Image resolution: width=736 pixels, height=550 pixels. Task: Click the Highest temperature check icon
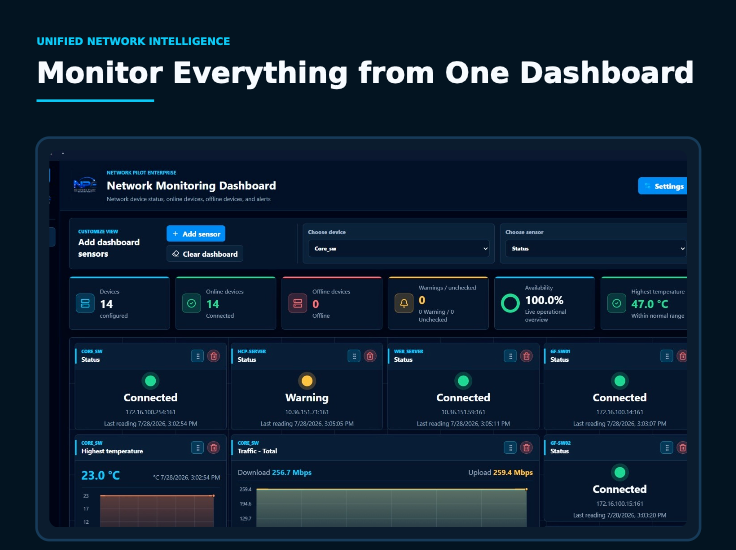tap(616, 303)
